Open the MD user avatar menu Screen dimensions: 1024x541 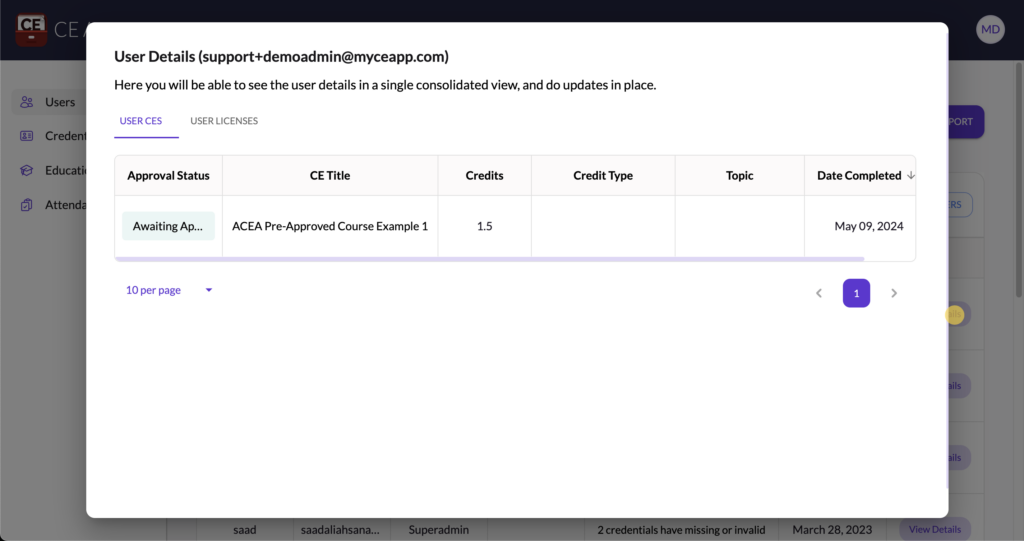(x=990, y=29)
